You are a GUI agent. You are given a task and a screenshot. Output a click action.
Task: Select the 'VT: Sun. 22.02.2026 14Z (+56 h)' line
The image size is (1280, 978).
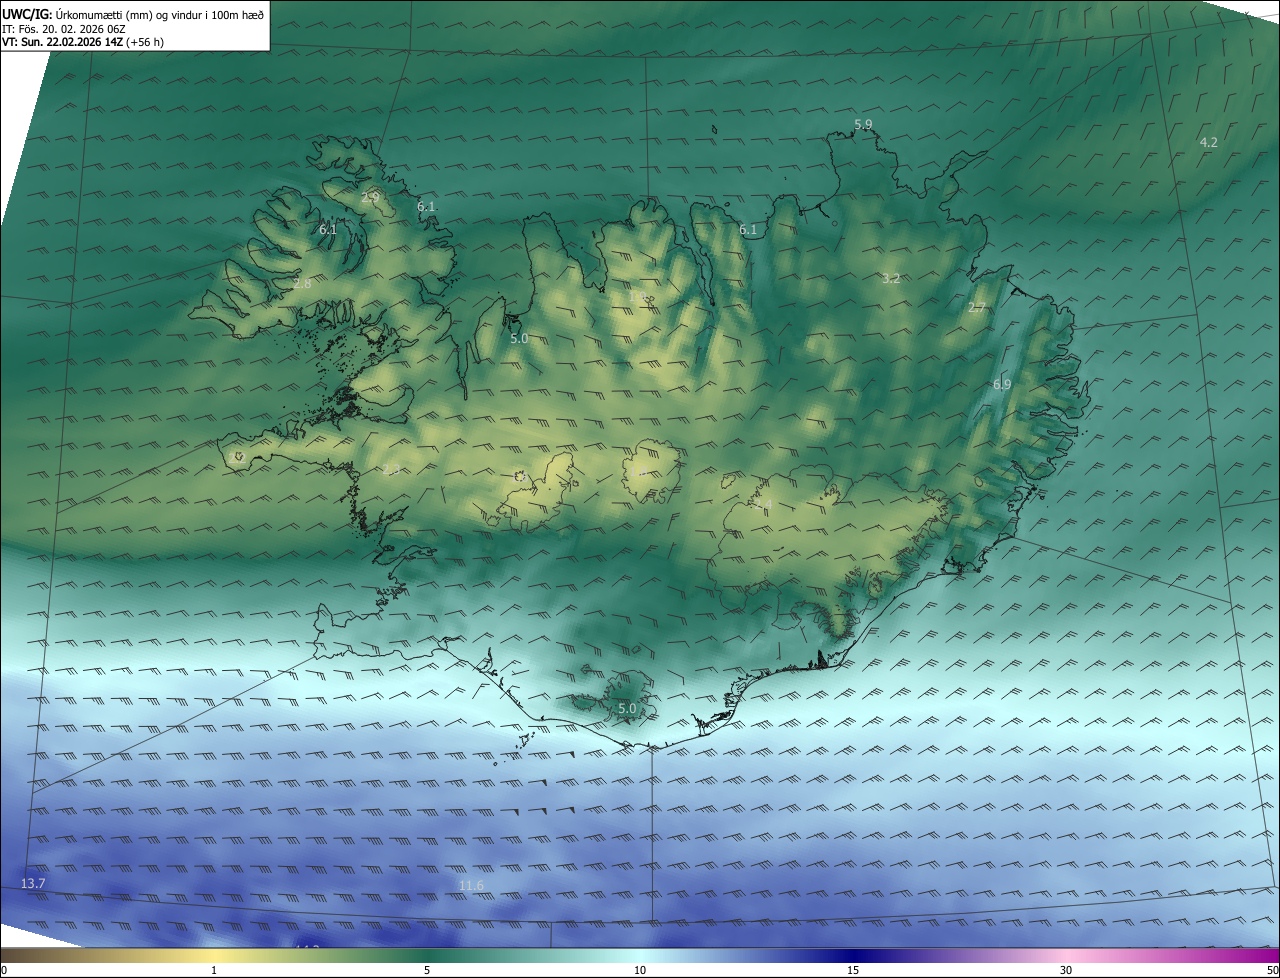click(85, 42)
